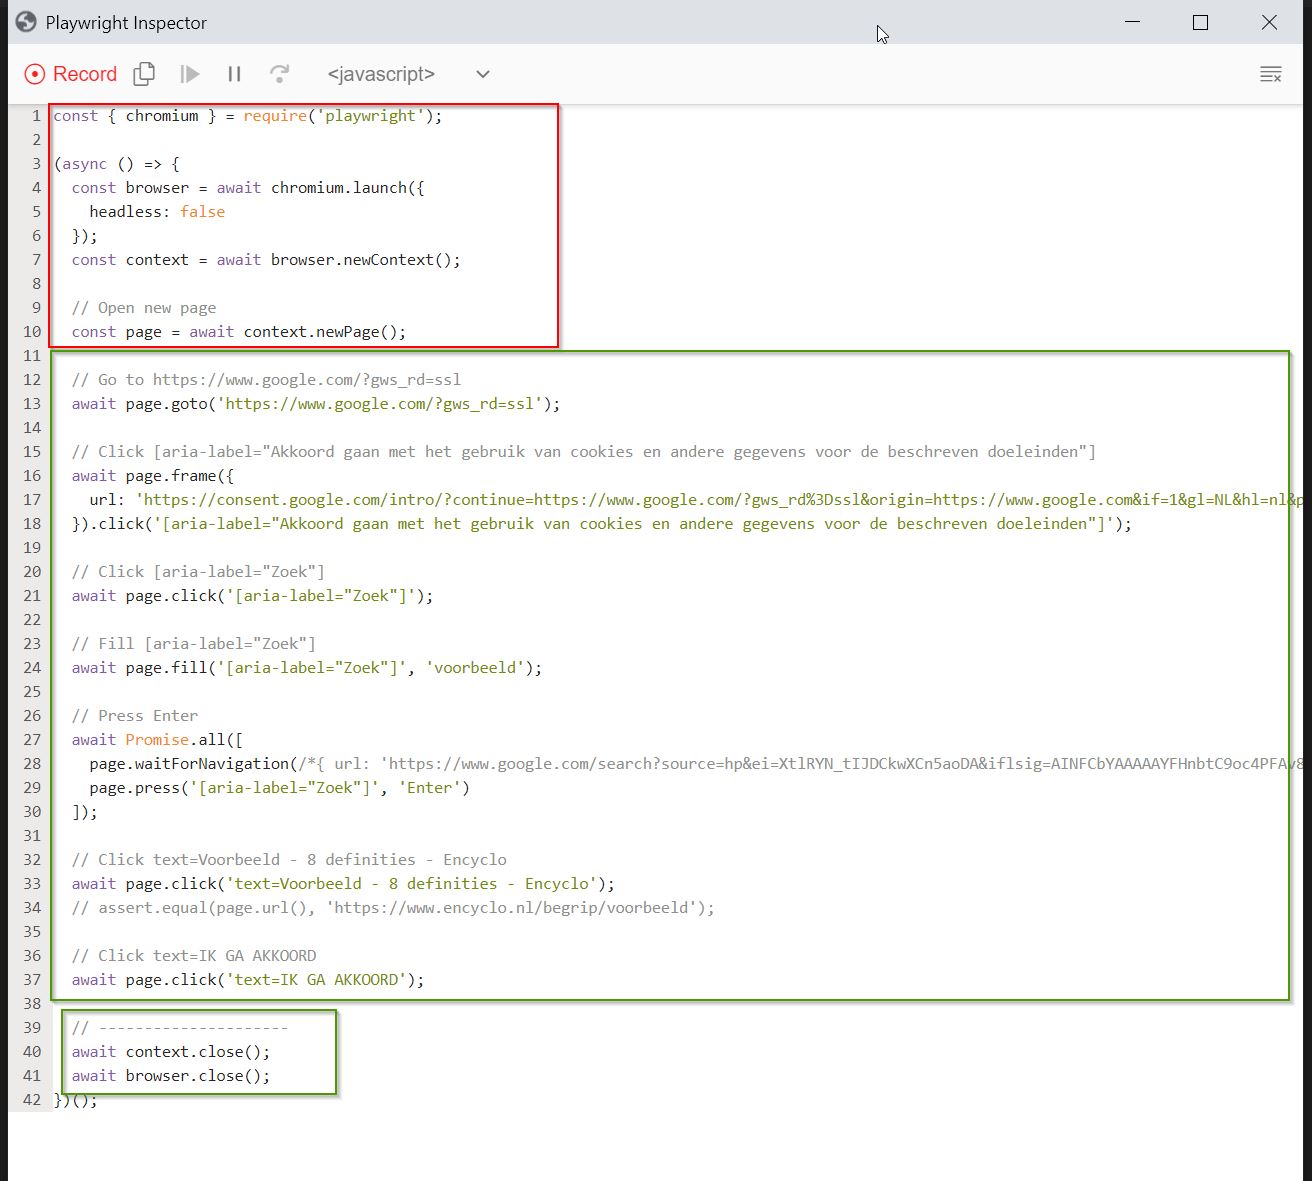
Task: Clear the generated code with clear icon
Action: [1271, 74]
